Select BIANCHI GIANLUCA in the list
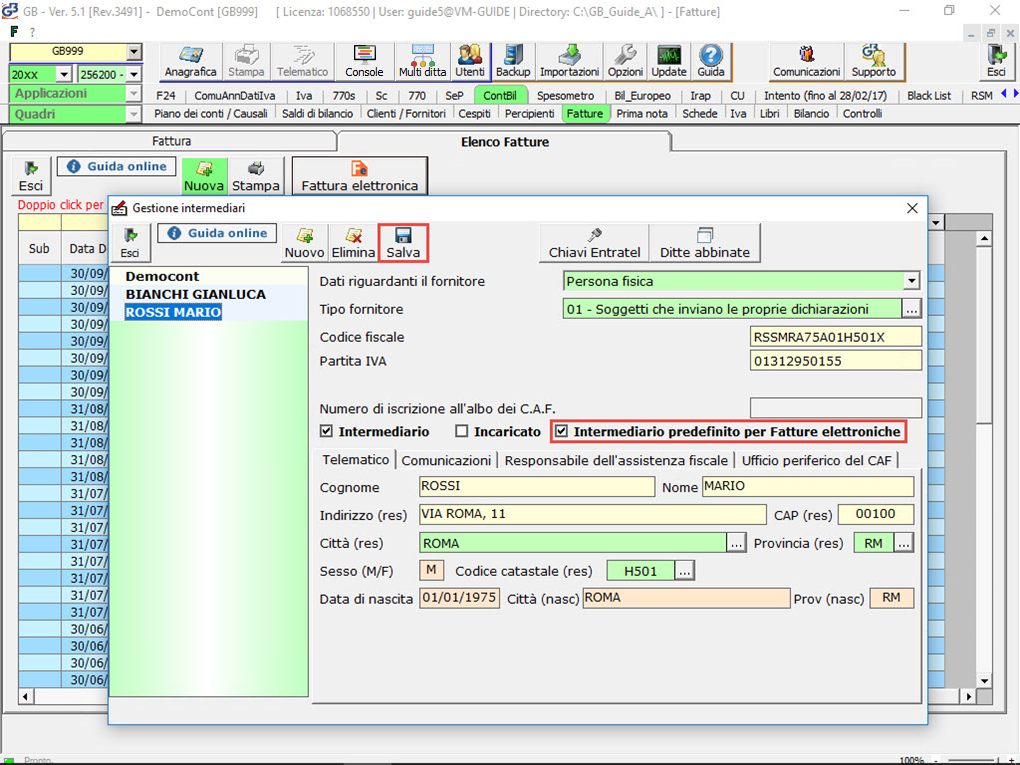Image resolution: width=1020 pixels, height=765 pixels. point(196,294)
